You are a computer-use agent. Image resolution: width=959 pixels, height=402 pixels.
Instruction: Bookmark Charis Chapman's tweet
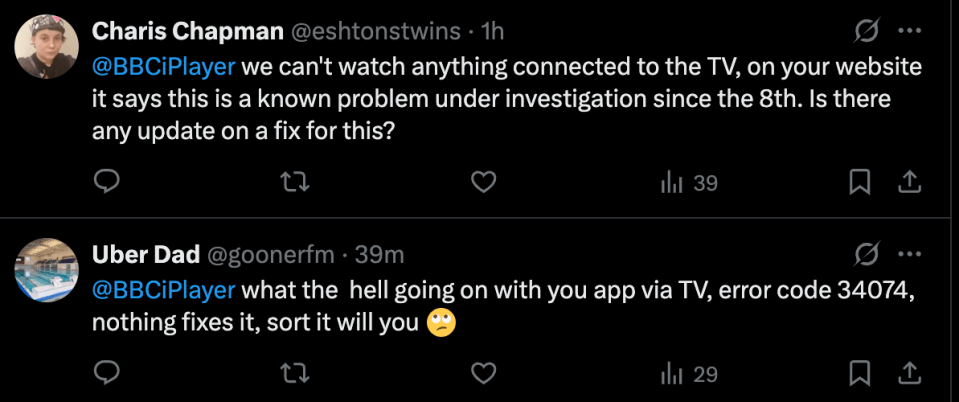(860, 182)
